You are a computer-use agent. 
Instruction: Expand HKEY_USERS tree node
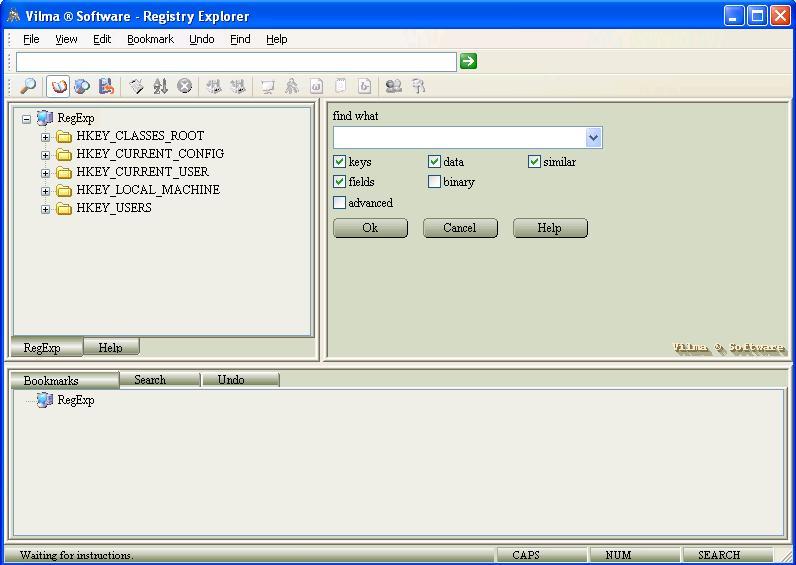(45, 209)
